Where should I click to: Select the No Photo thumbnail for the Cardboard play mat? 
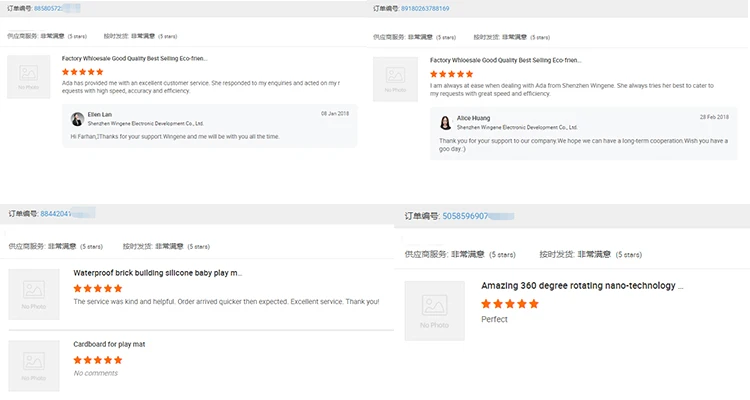click(34, 365)
